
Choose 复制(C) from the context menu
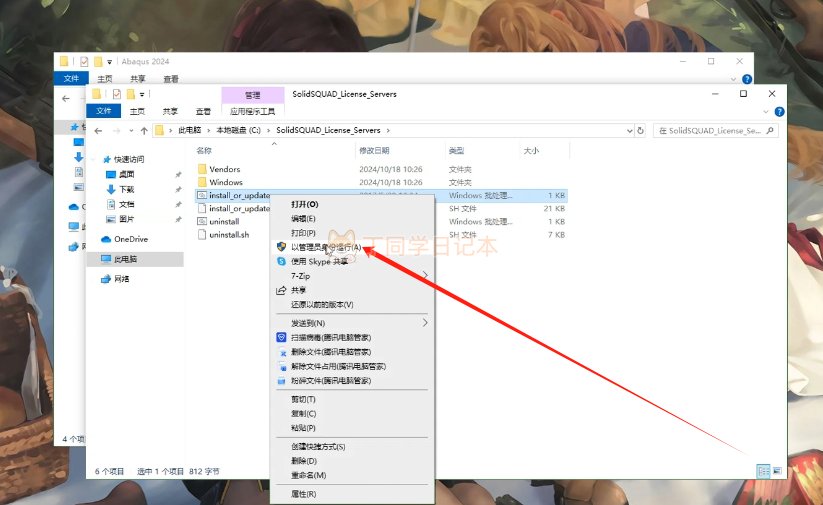[303, 414]
